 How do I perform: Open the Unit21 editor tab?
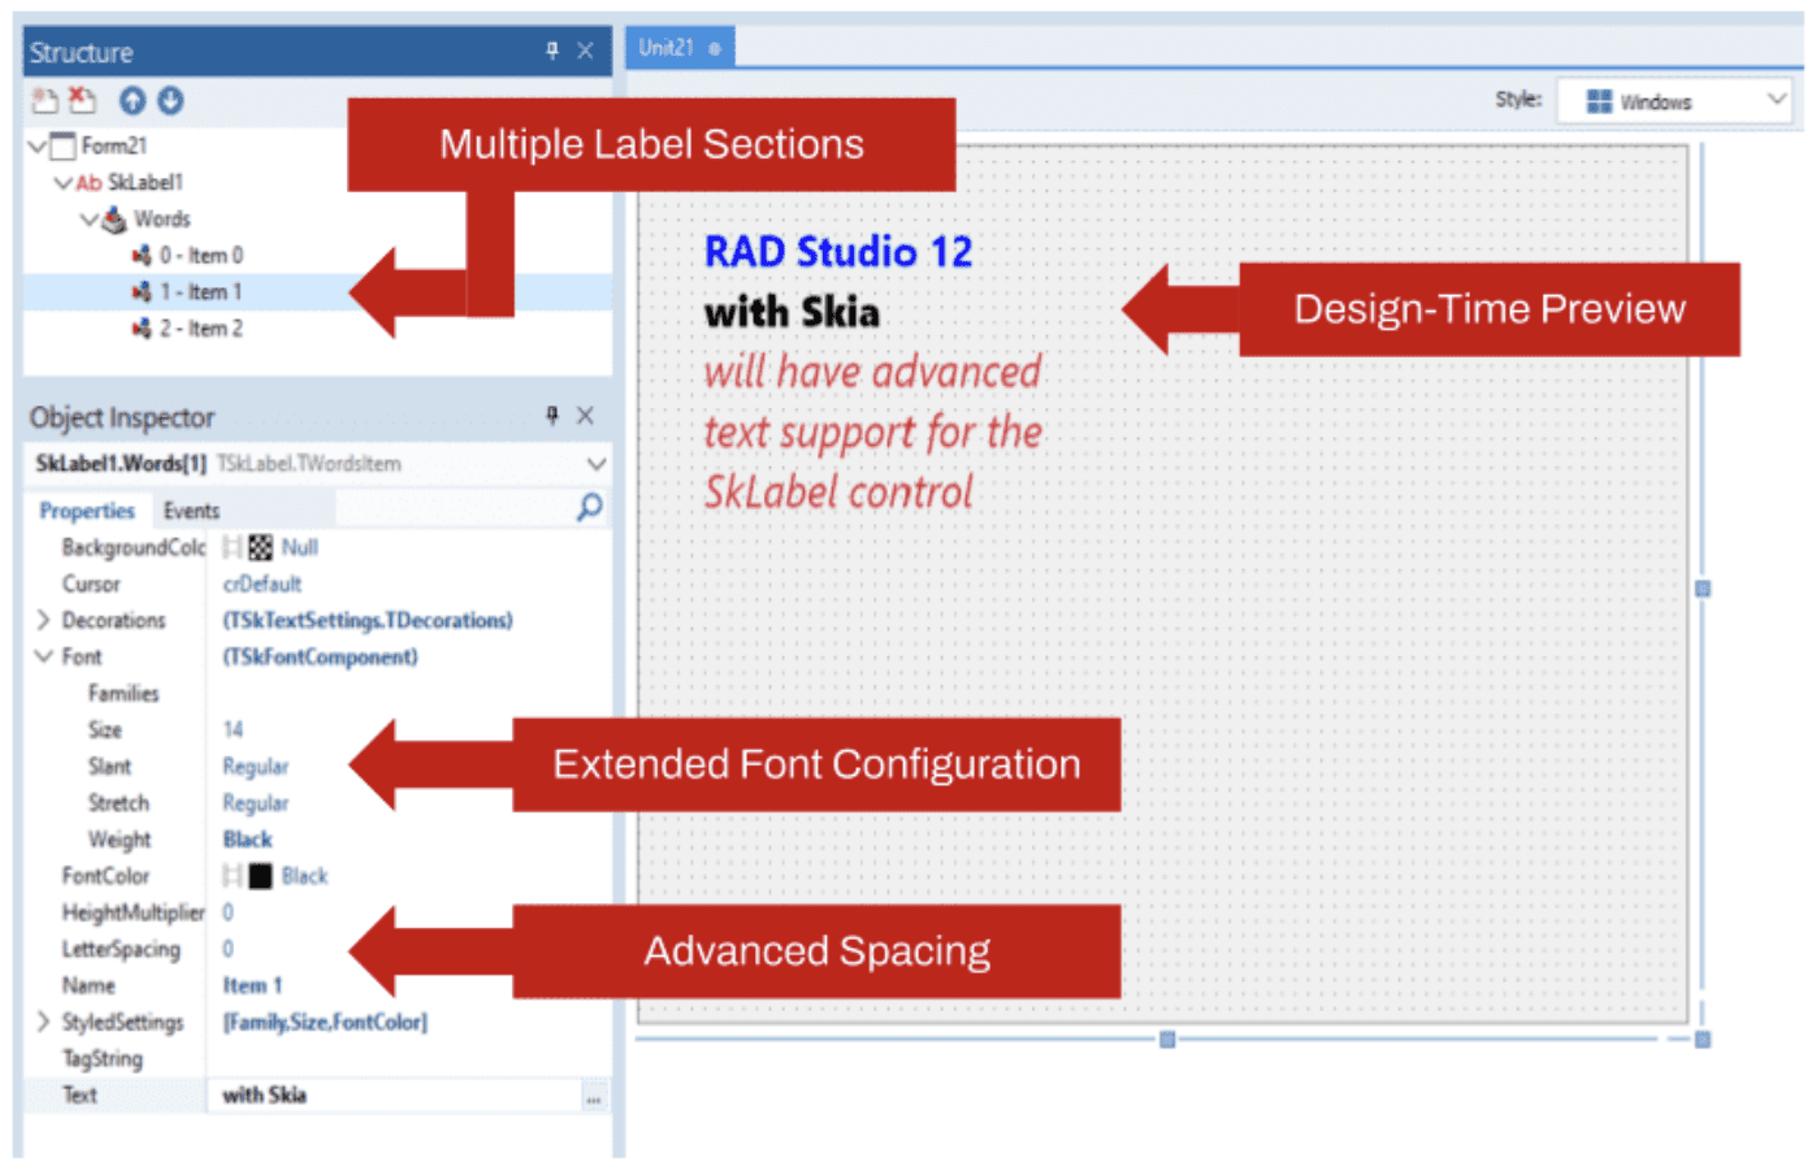click(x=680, y=48)
